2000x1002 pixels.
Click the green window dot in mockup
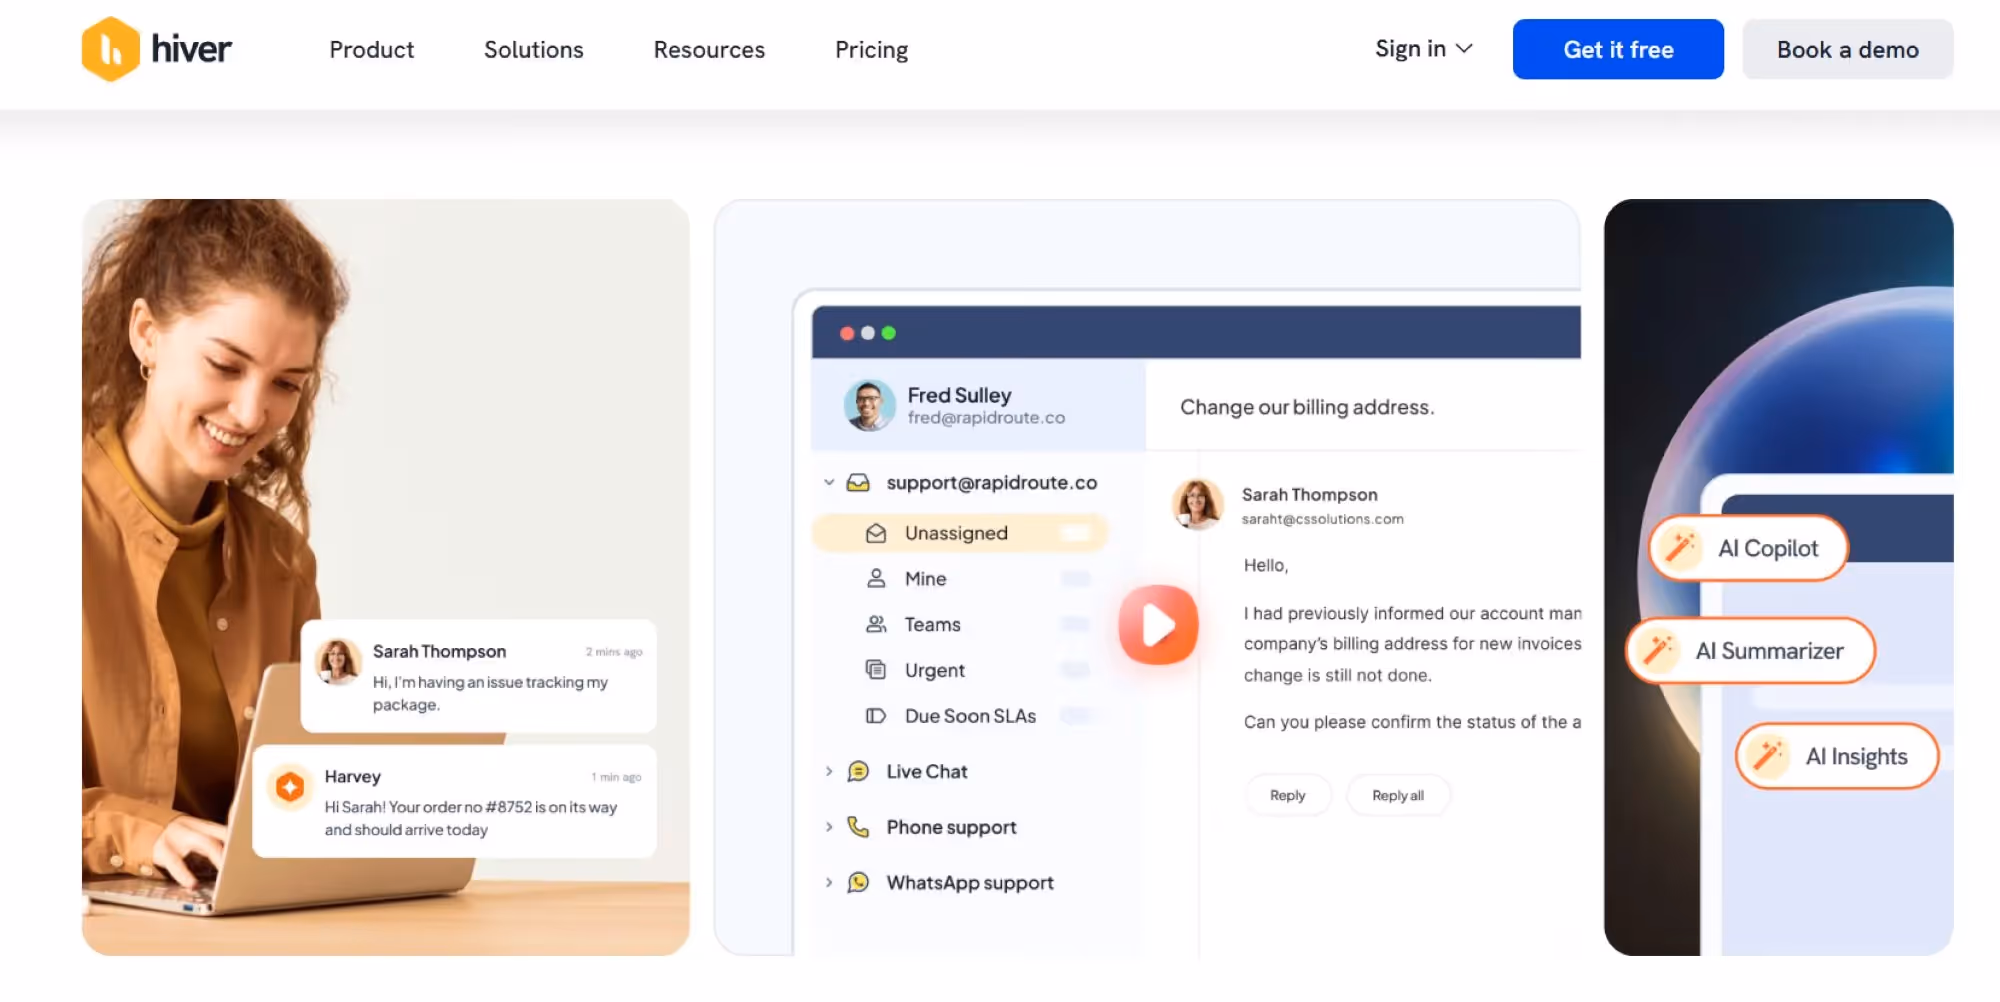click(x=889, y=333)
